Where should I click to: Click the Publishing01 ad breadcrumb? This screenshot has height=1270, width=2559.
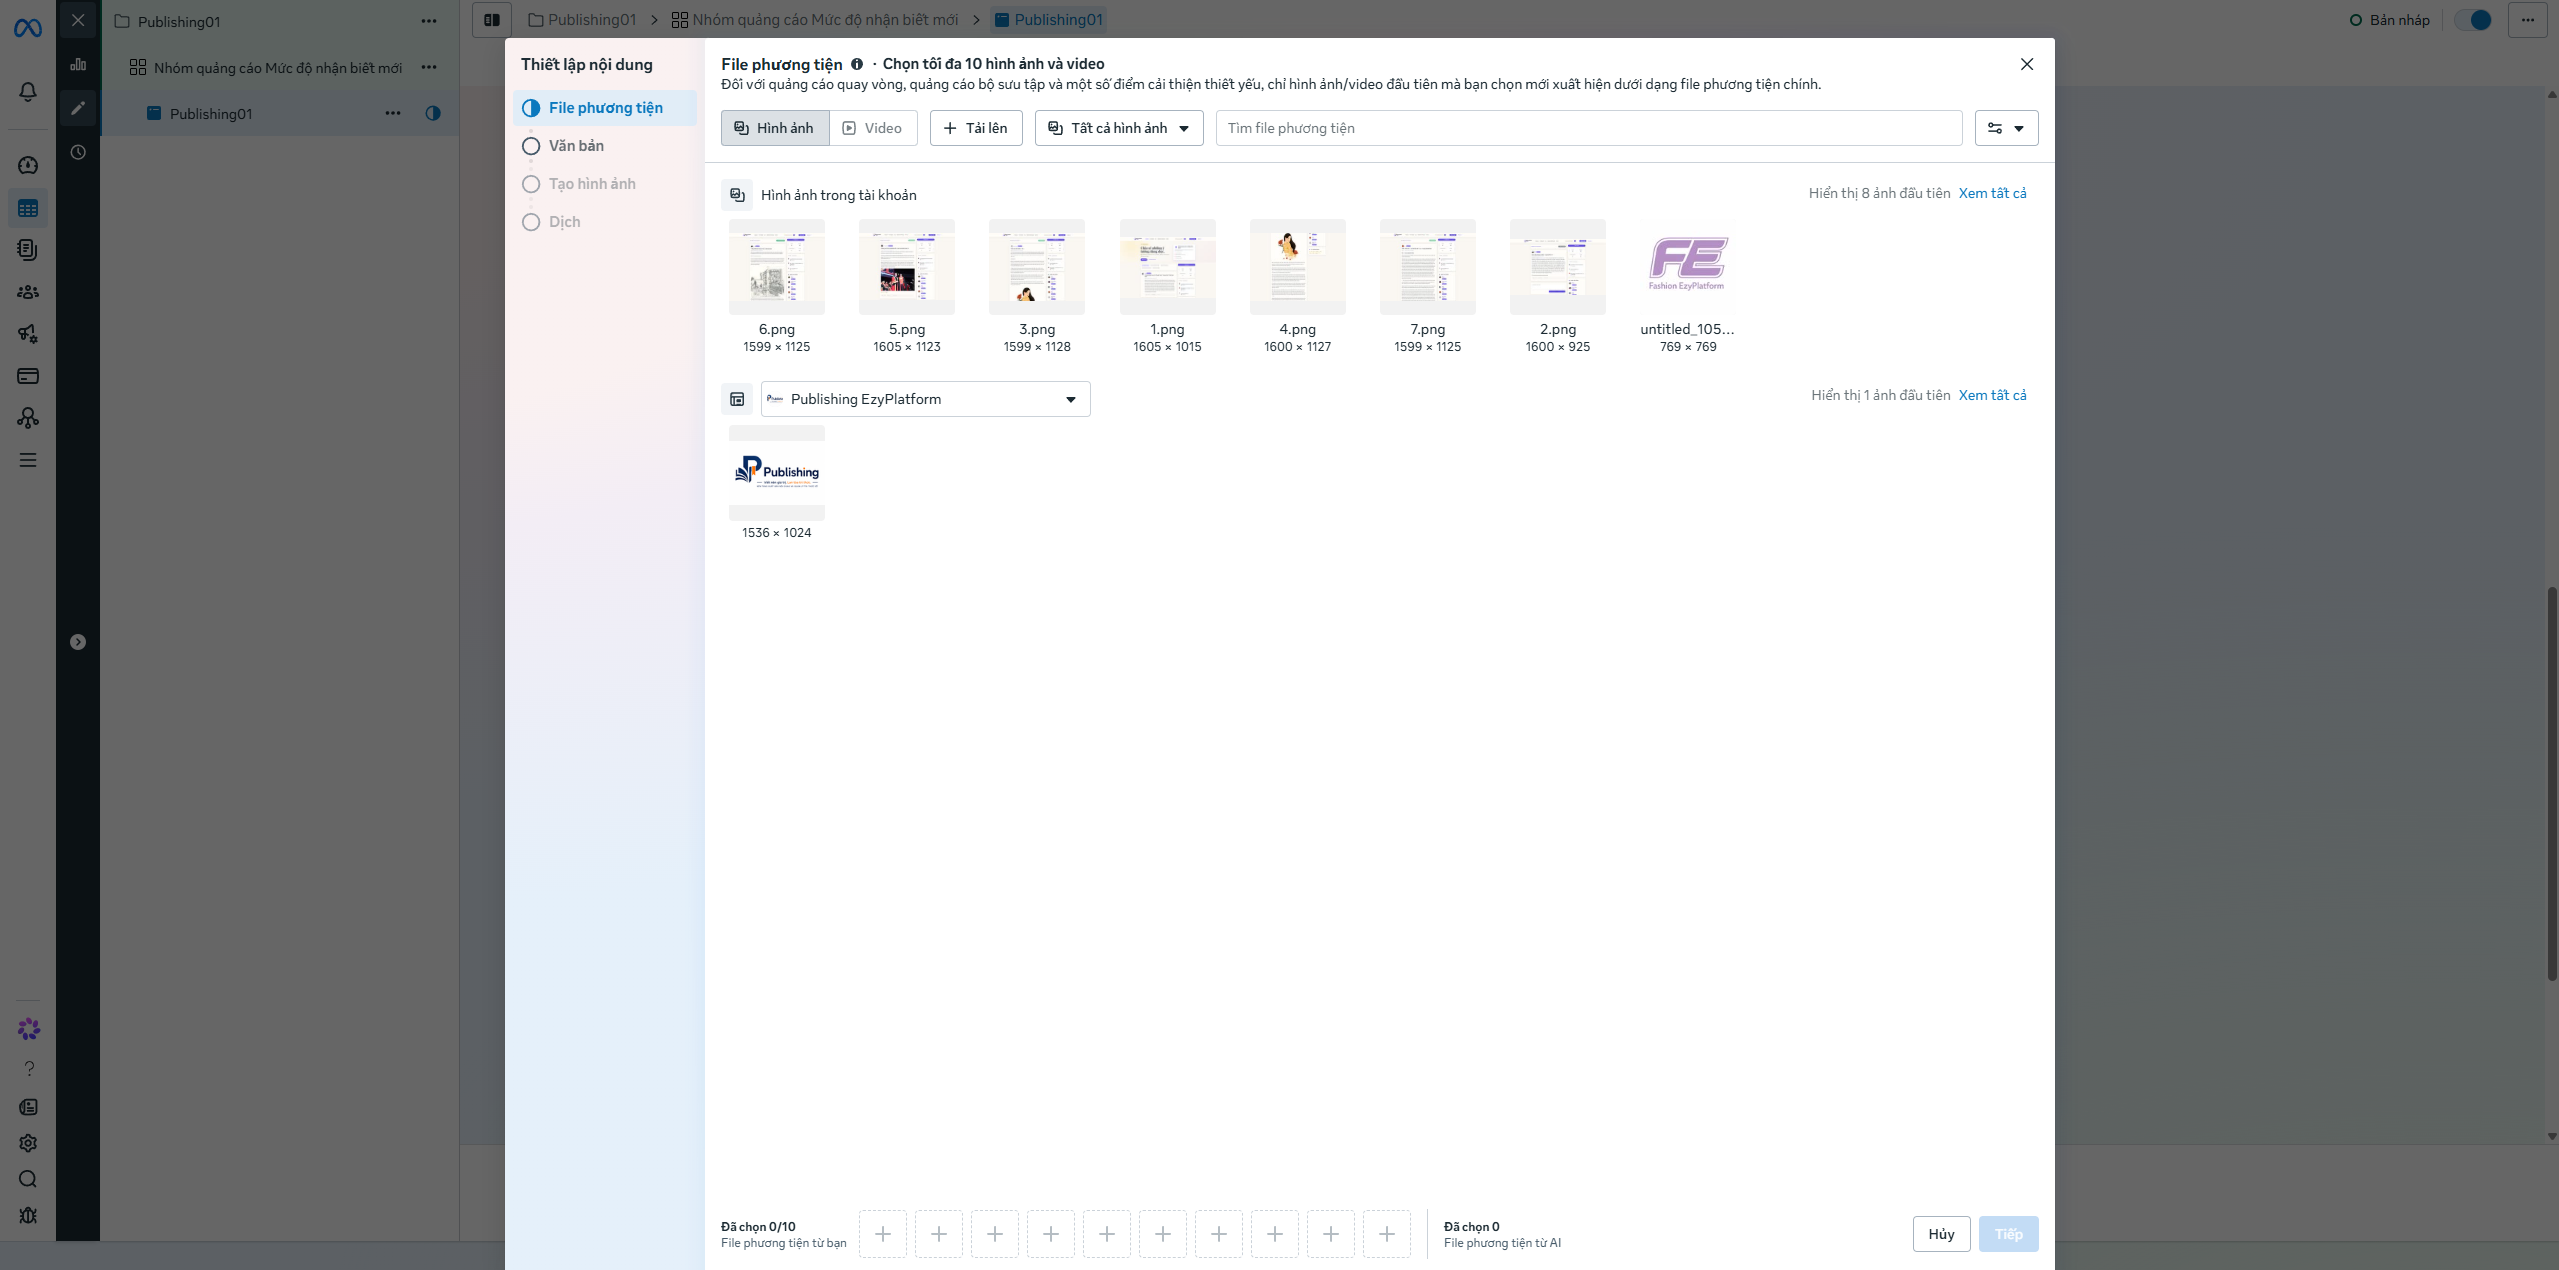1049,20
